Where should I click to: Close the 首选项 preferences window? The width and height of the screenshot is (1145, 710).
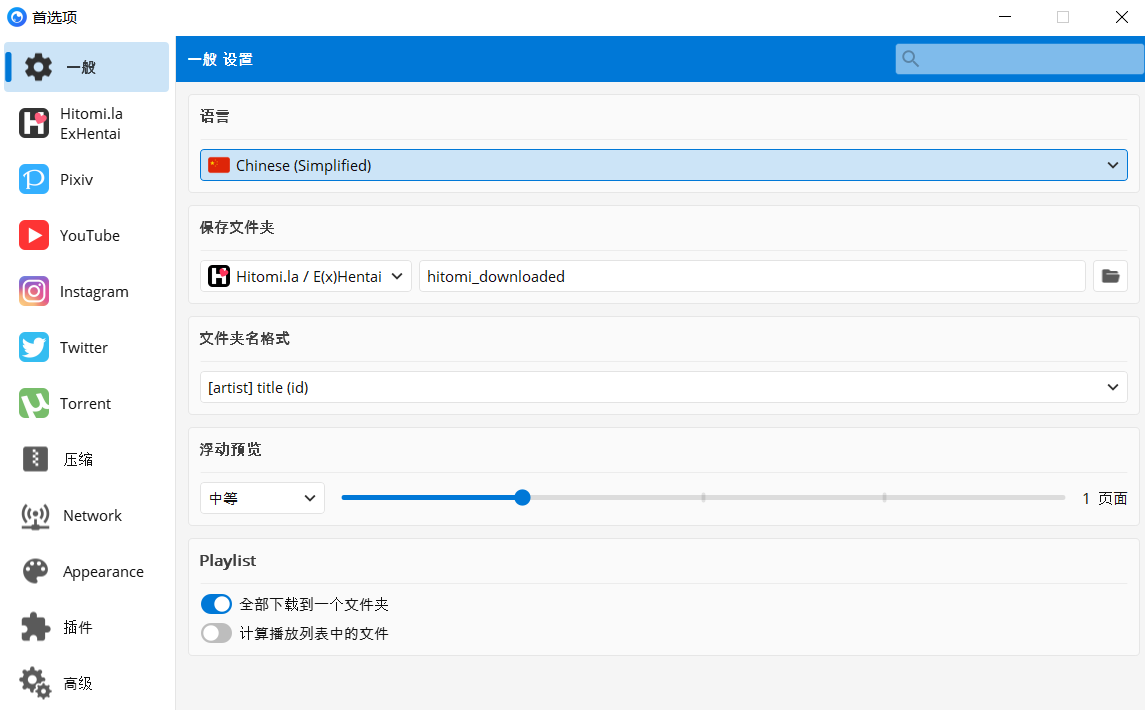(1122, 17)
